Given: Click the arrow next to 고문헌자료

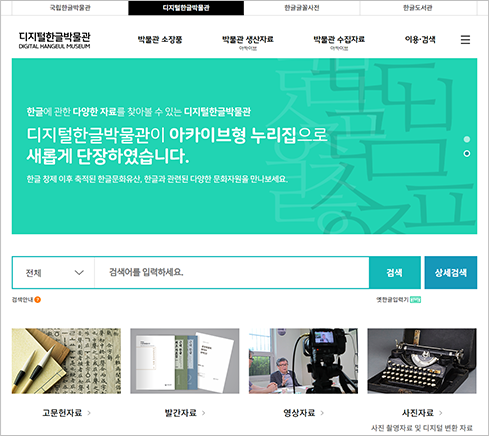Looking at the screenshot, I should point(89,413).
